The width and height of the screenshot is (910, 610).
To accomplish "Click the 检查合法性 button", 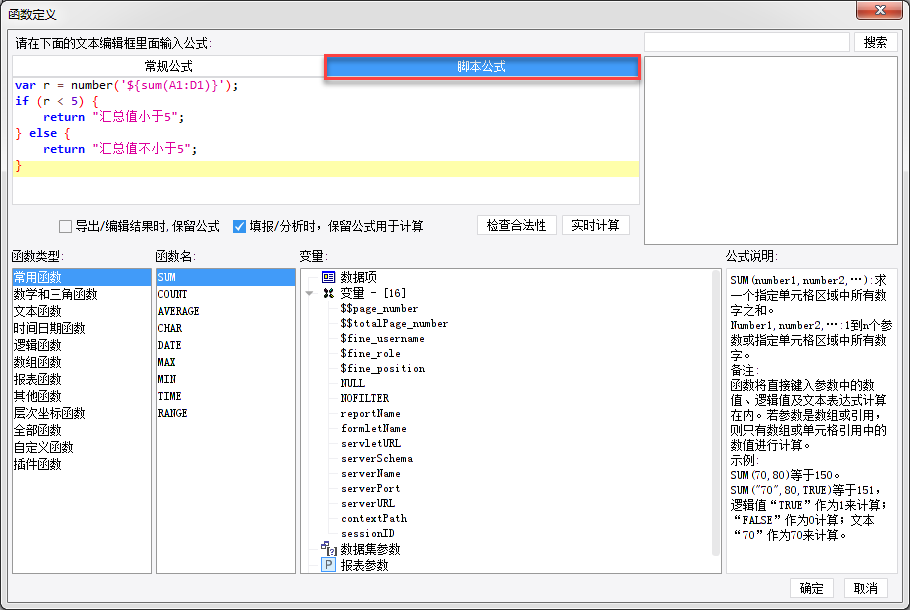I will [x=517, y=225].
